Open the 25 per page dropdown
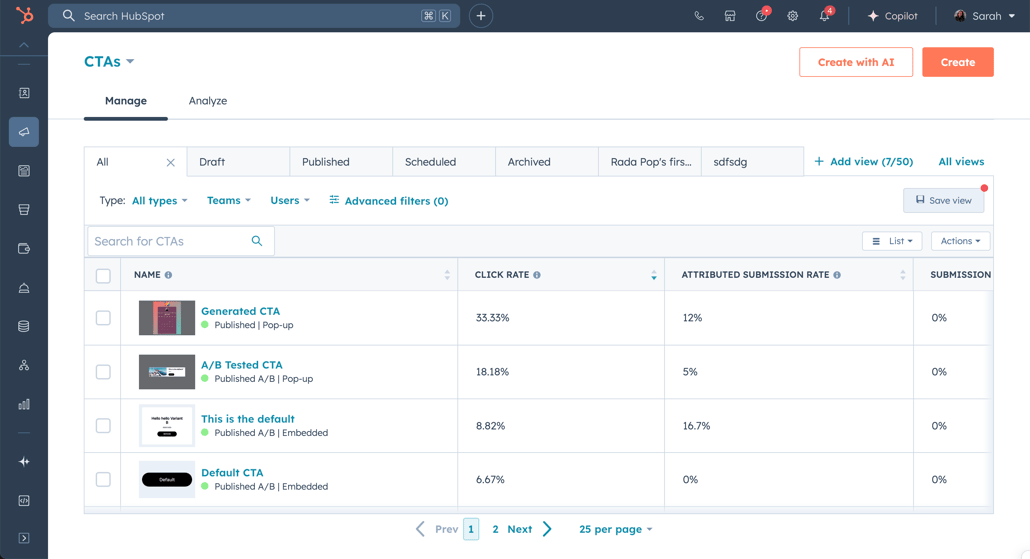This screenshot has width=1030, height=559. click(x=616, y=529)
